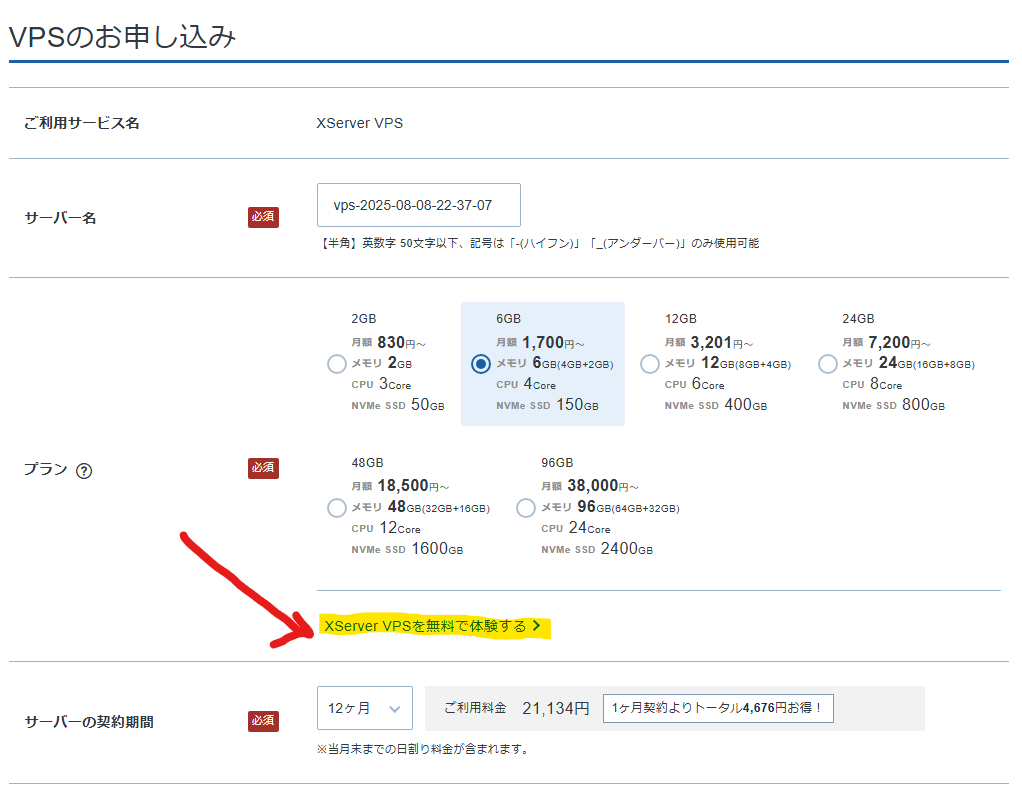
Task: Click the CPU 4Core text
Action: pos(526,384)
